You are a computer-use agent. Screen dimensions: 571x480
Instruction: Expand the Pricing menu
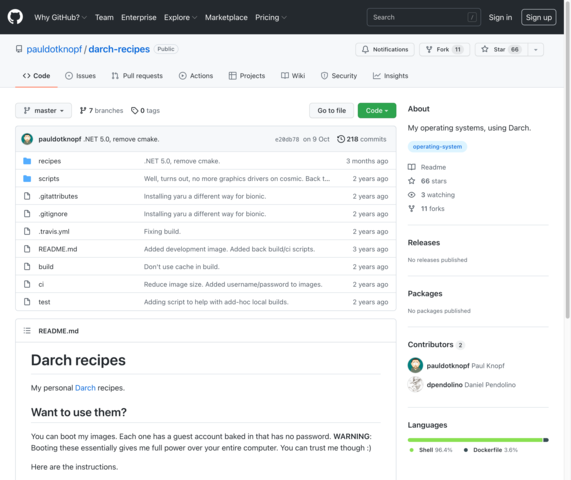click(271, 17)
